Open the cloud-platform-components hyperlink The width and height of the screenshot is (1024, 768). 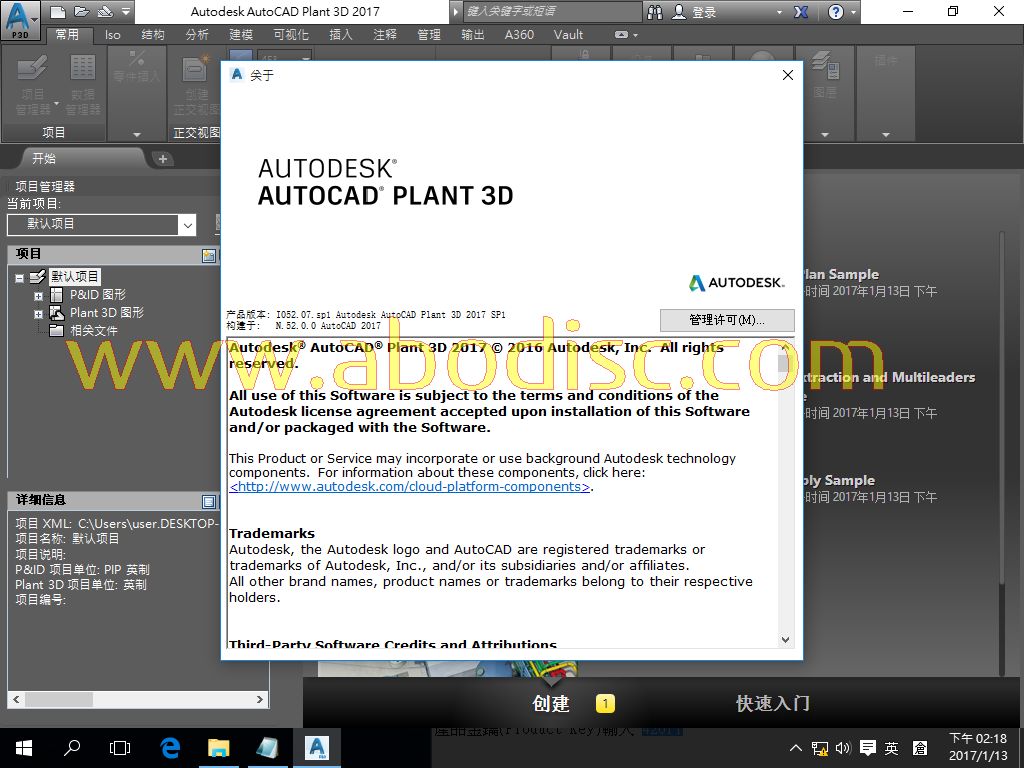point(409,487)
